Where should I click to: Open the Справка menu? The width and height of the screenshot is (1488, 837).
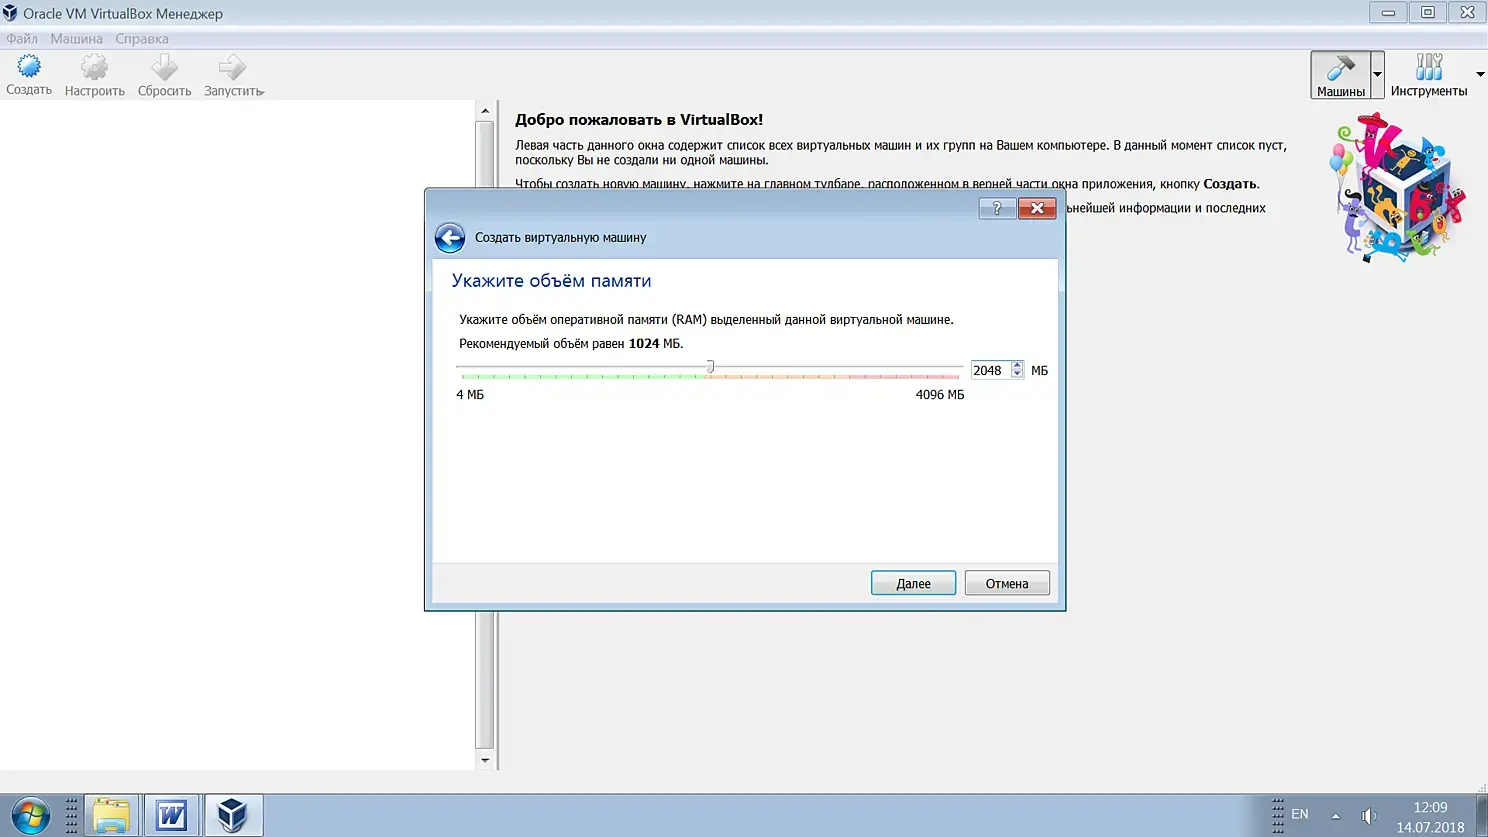point(142,39)
